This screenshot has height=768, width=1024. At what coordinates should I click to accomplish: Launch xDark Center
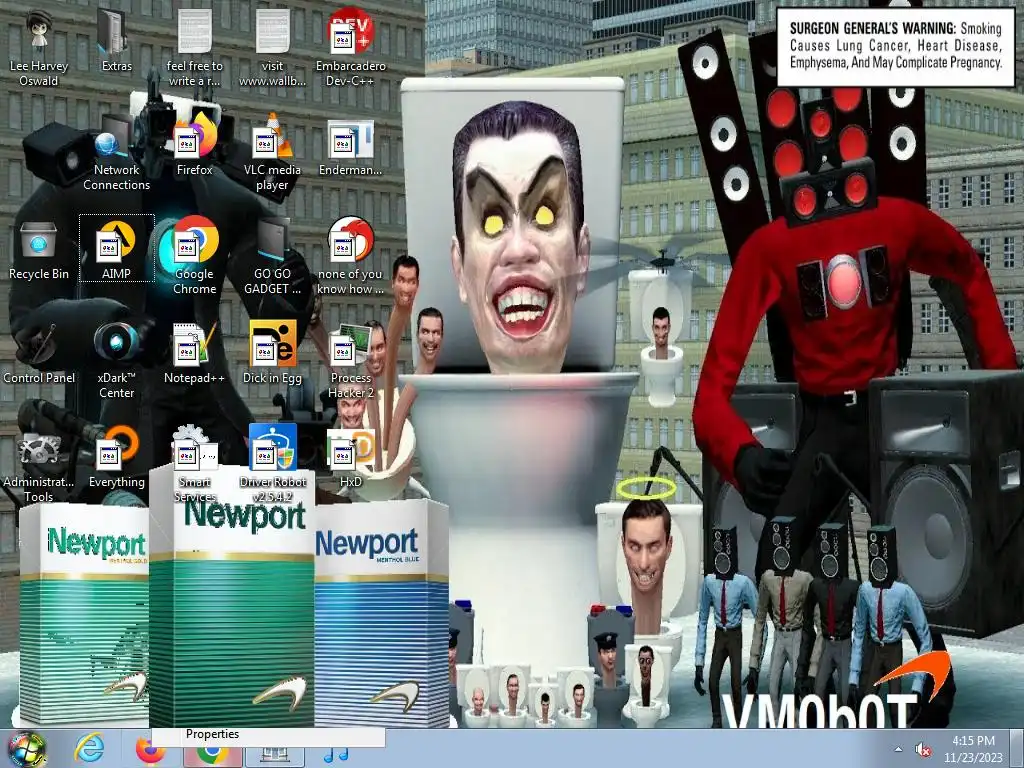(x=116, y=359)
